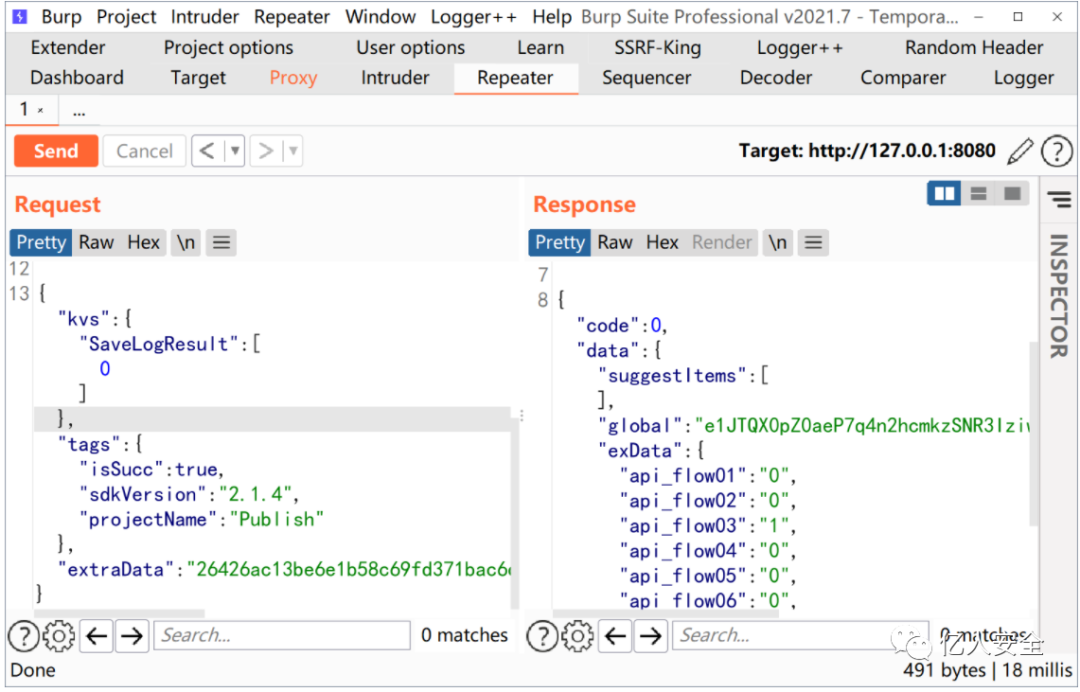Switch to the Random Header tab
The image size is (1080, 692).
974,48
